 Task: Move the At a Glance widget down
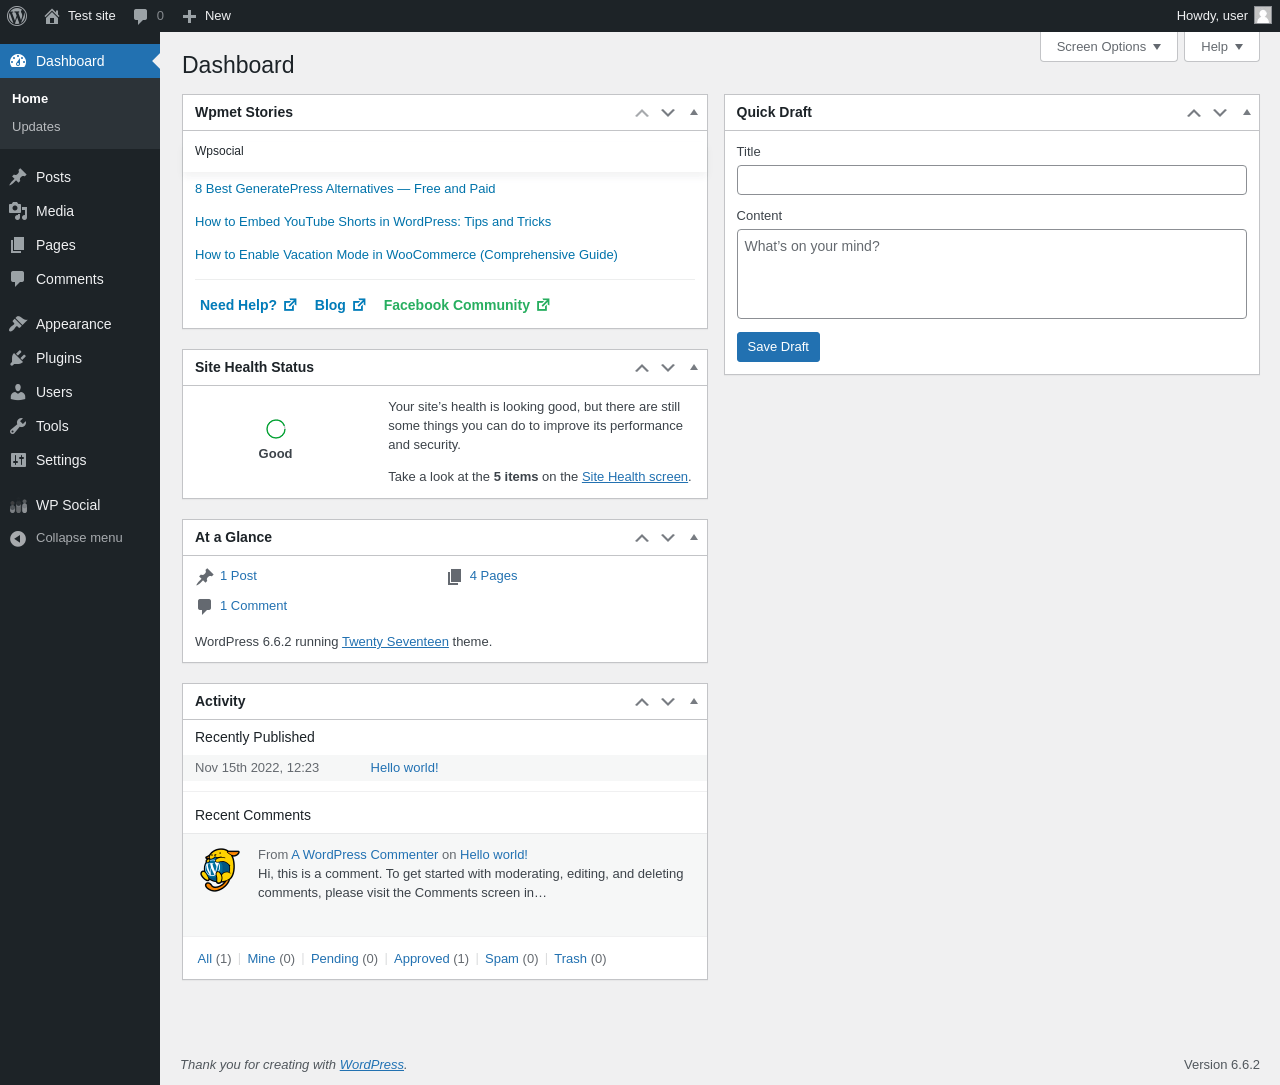click(x=668, y=538)
